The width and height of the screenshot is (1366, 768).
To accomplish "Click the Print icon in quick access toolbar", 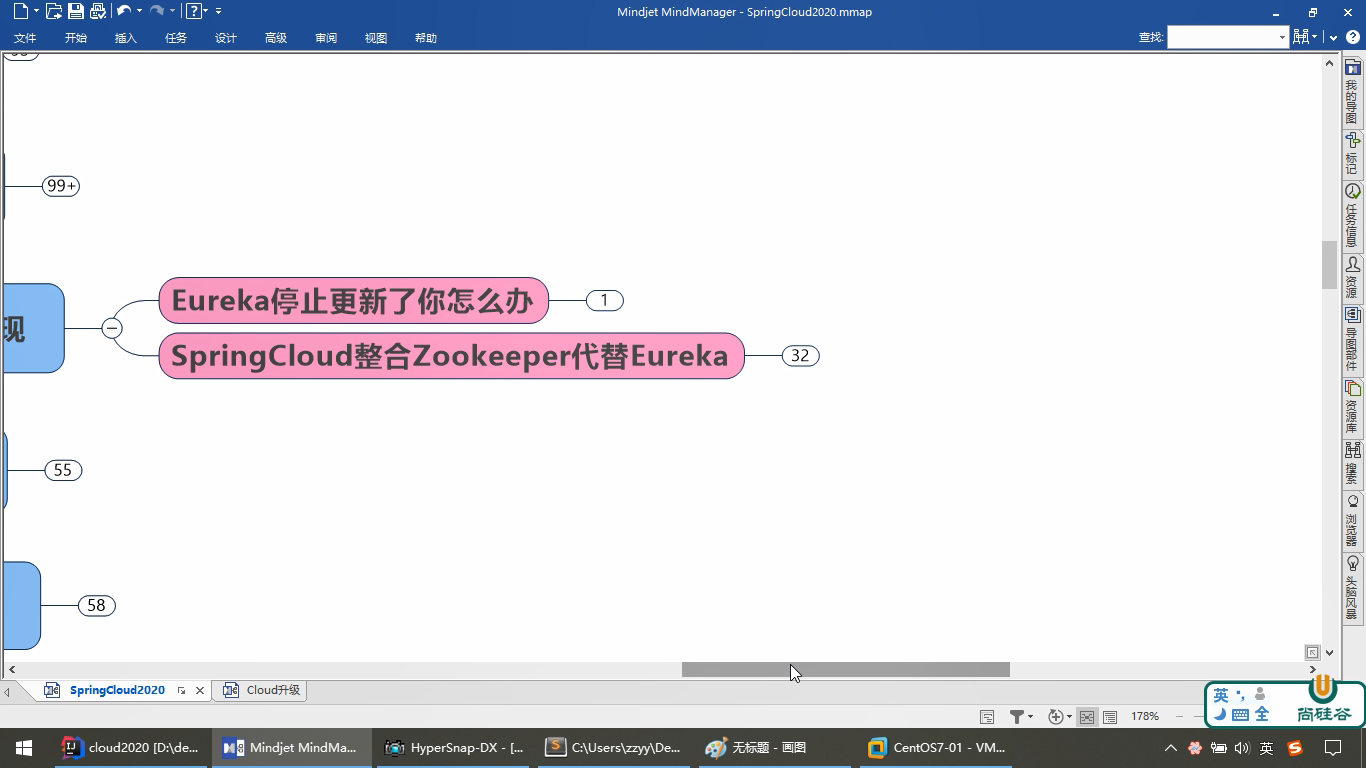I will coord(98,11).
